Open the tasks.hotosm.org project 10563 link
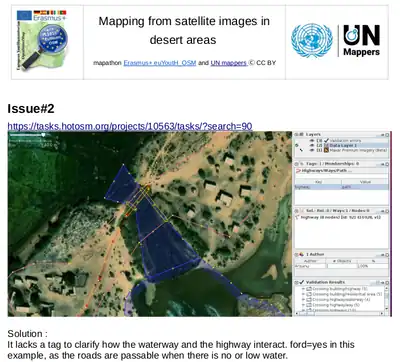This screenshot has height=362, width=400. coord(130,126)
